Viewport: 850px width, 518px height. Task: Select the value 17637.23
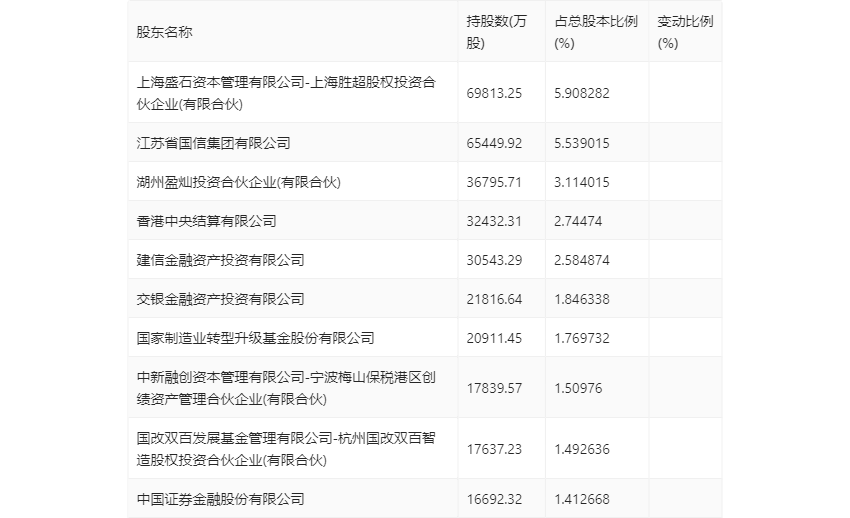pyautogui.click(x=494, y=449)
